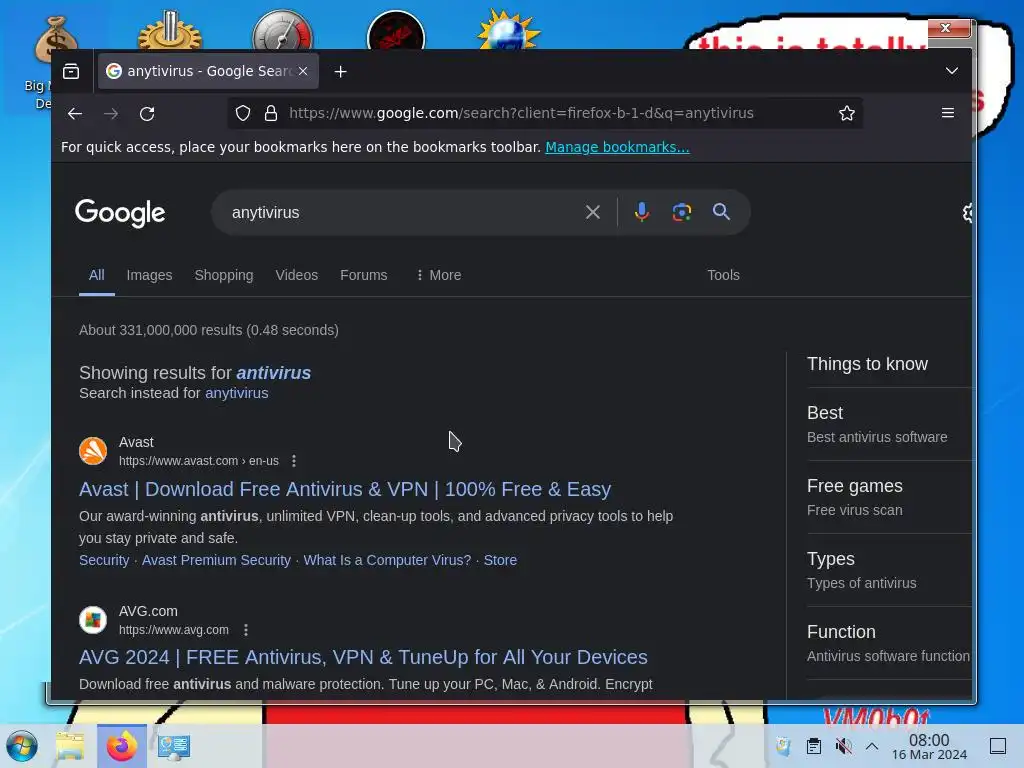This screenshot has height=768, width=1024.
Task: Expand the hidden tray icons arrow
Action: 872,746
